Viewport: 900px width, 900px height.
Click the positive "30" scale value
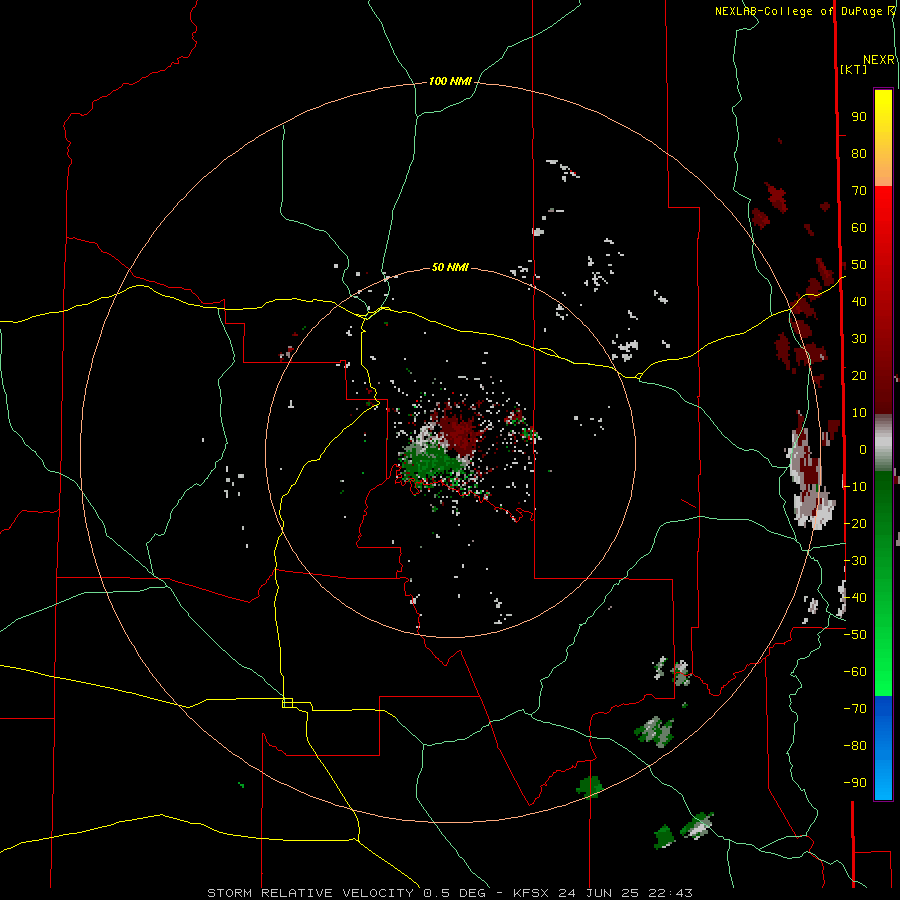pos(859,339)
